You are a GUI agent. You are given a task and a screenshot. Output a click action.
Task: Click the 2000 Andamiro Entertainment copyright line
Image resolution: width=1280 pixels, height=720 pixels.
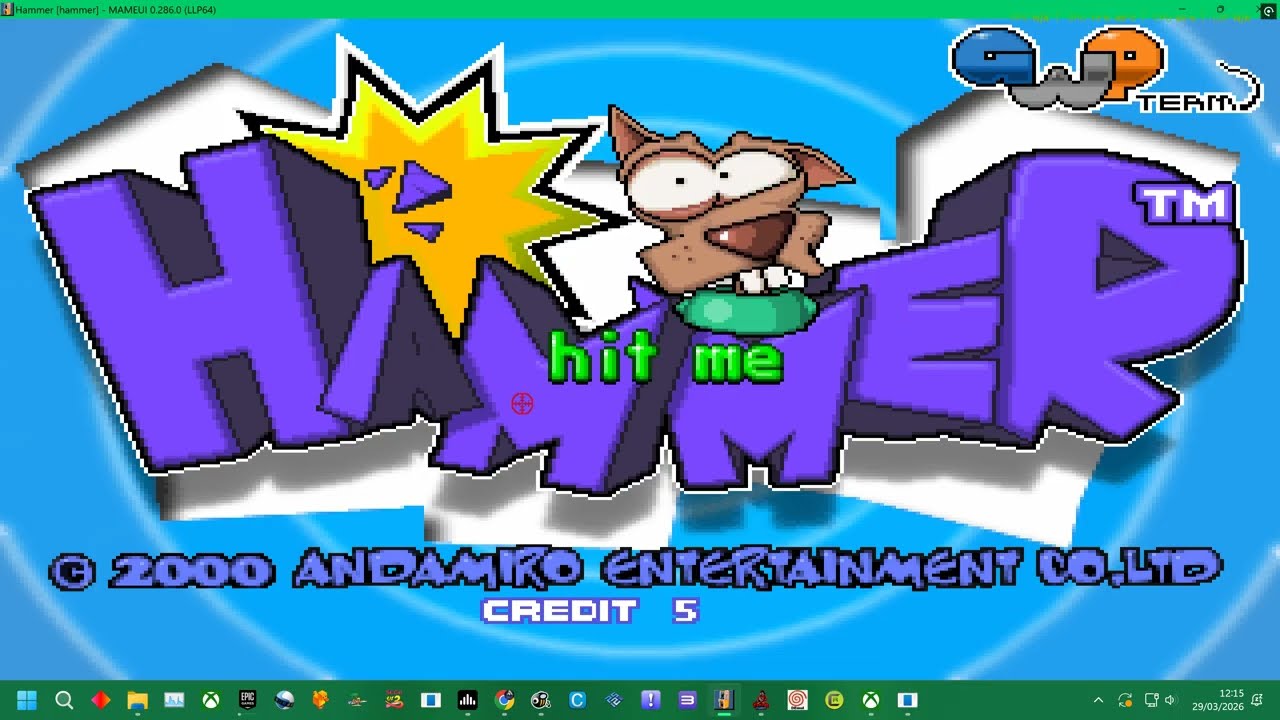636,569
